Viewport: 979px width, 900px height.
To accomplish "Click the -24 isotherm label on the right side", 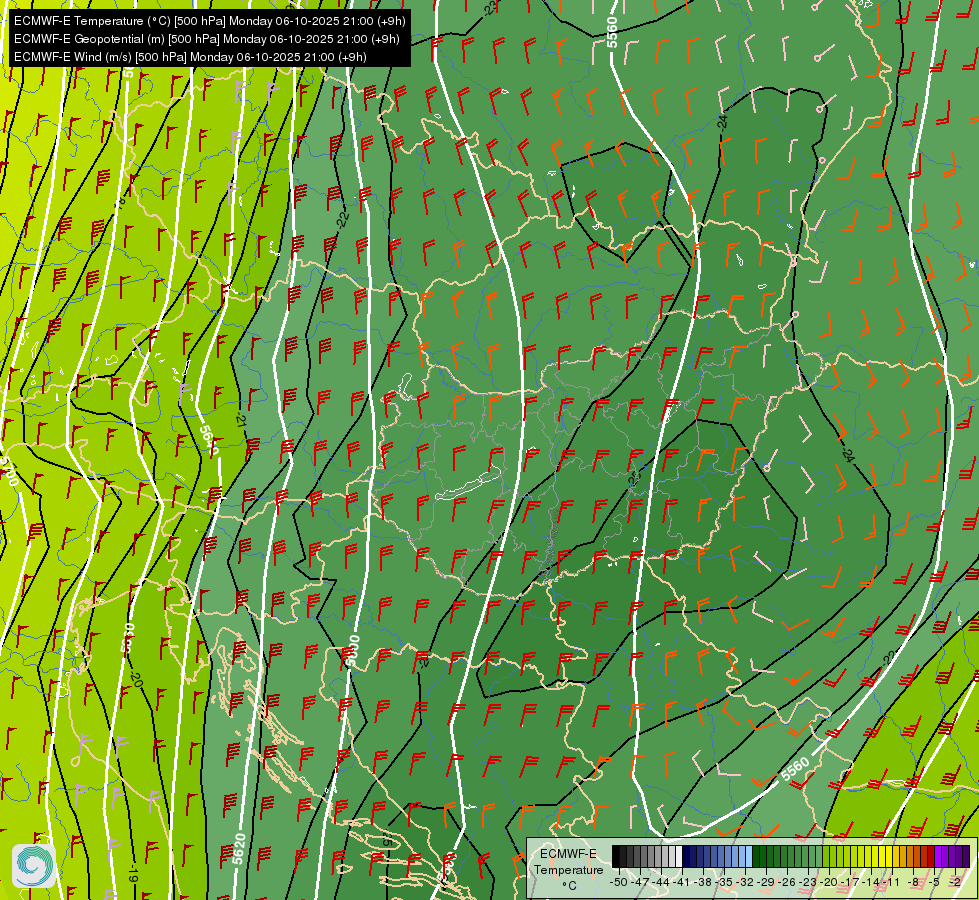I will 847,454.
